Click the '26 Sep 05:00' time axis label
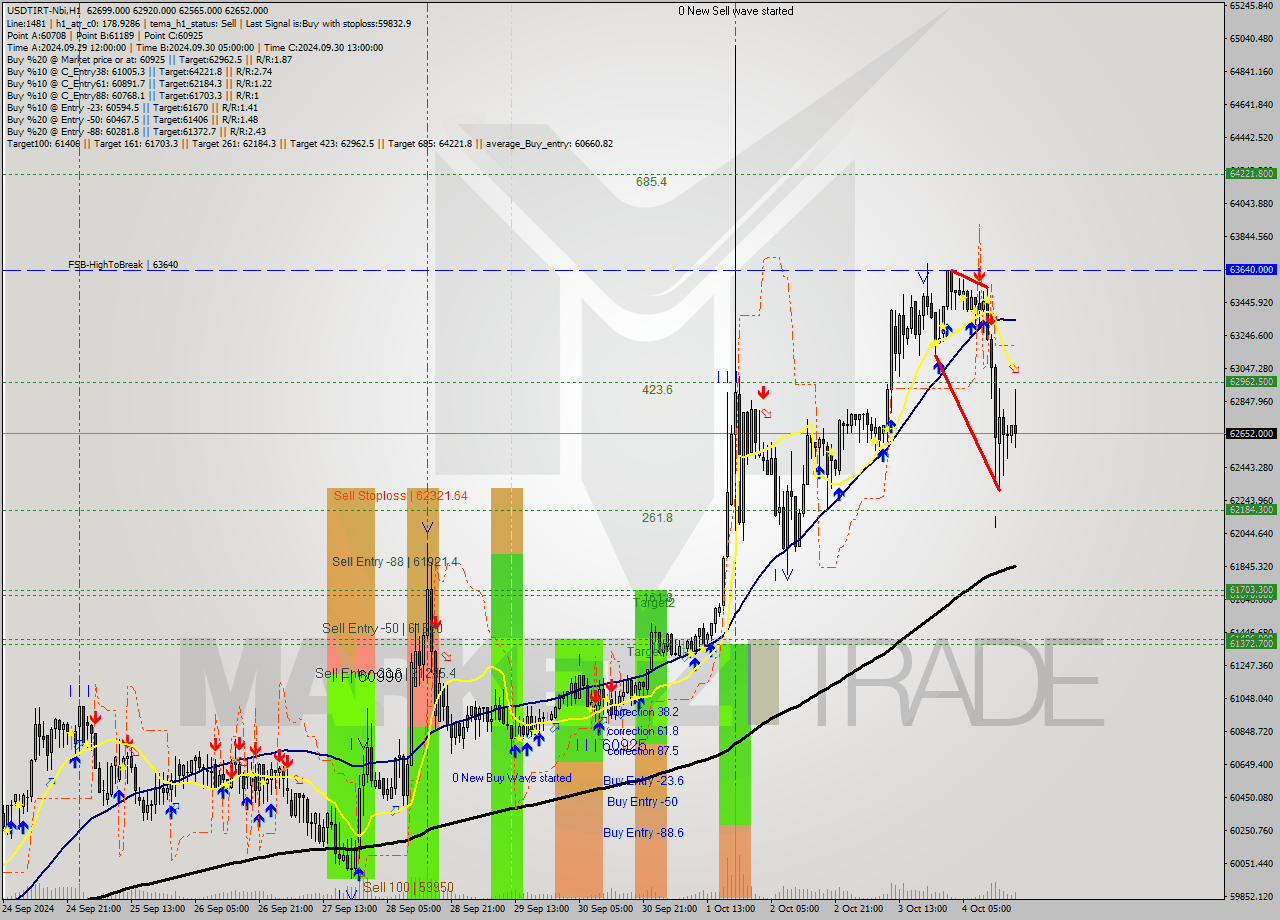Viewport: 1280px width, 920px height. [222, 909]
